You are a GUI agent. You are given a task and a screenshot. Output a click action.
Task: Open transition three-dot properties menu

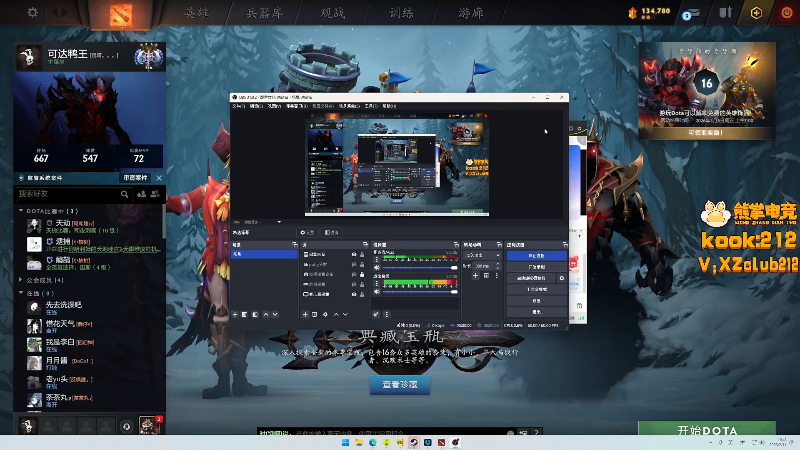point(496,276)
